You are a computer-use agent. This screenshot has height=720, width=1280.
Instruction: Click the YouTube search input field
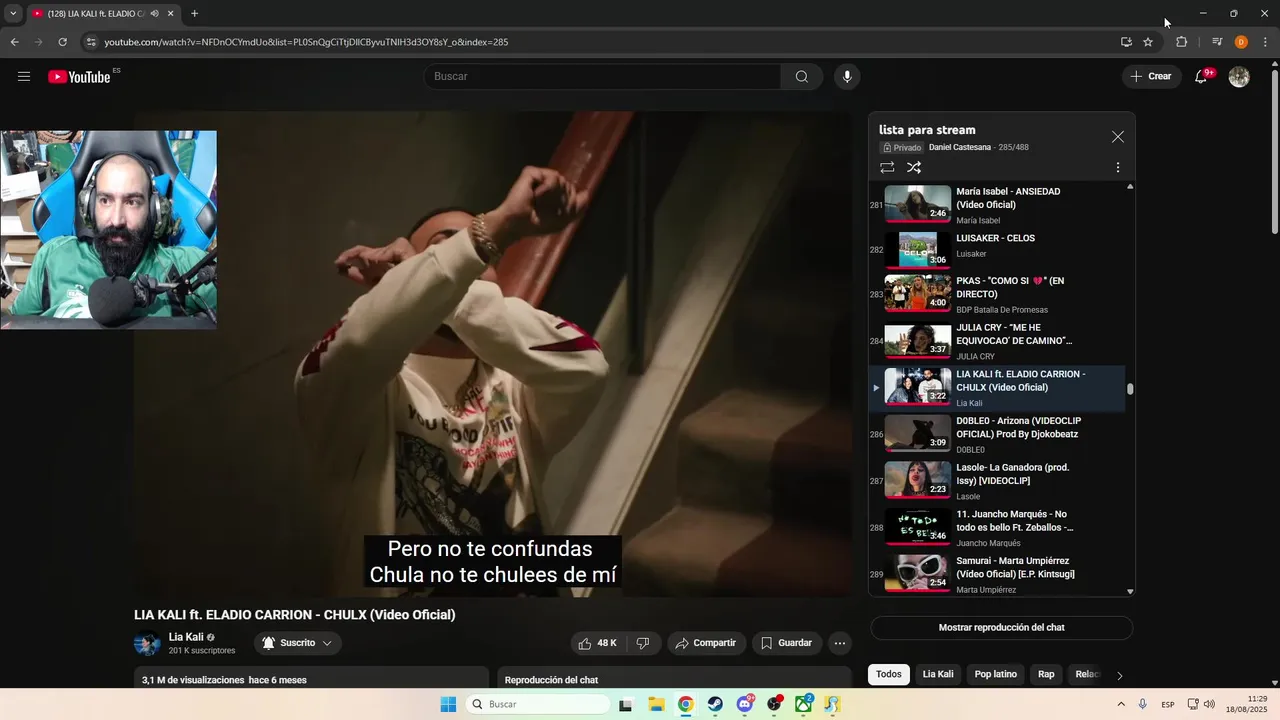pos(602,77)
